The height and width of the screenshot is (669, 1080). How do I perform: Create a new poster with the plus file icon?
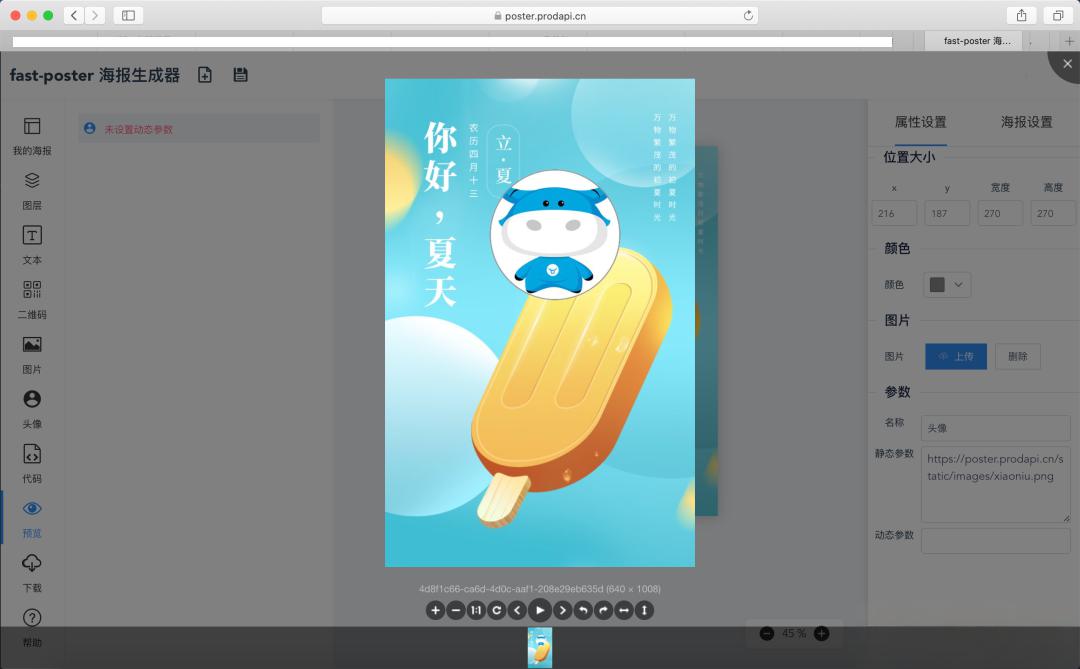coord(205,74)
